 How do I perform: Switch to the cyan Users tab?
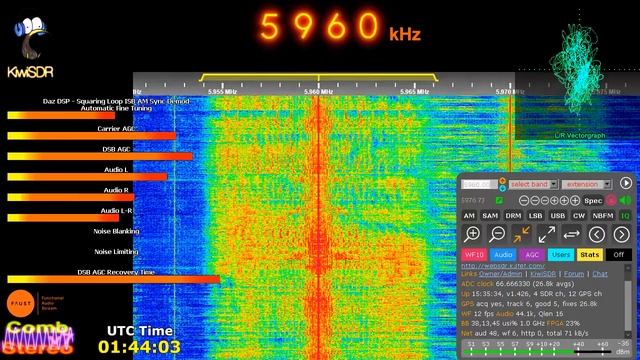[561, 255]
